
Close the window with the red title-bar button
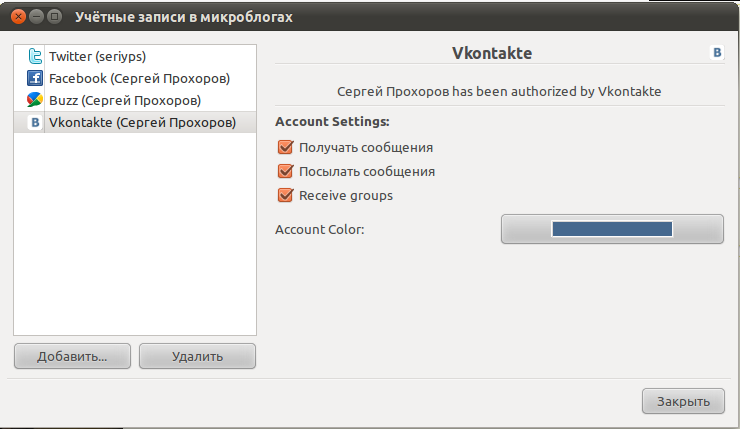coord(18,17)
